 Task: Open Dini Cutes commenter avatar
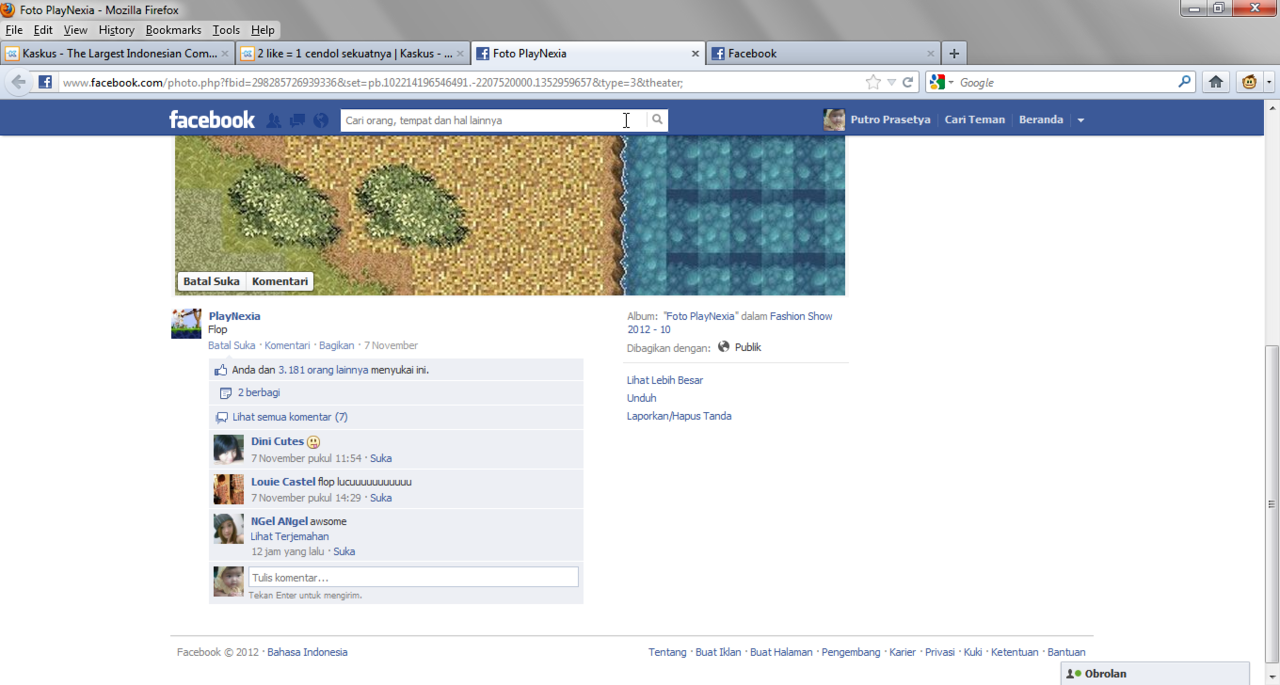229,449
